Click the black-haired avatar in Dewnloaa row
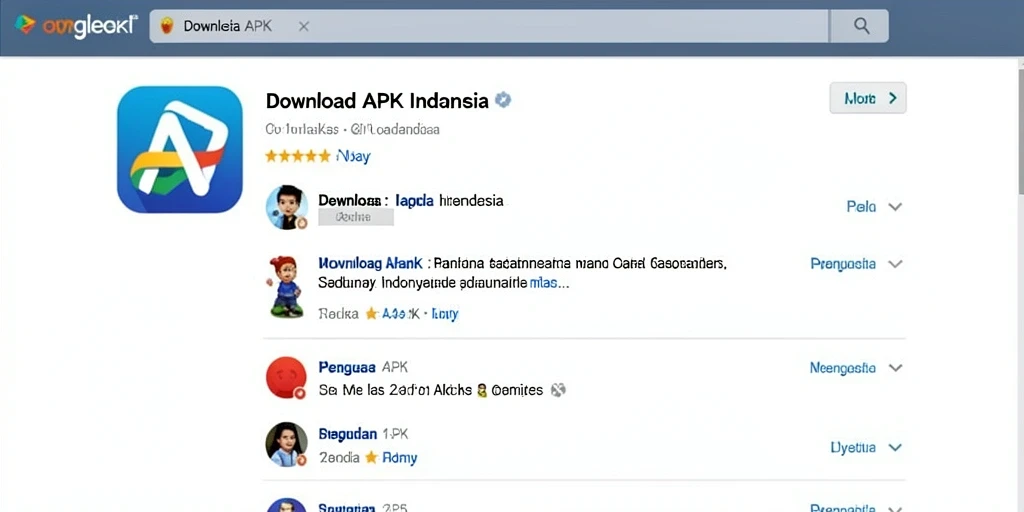1024x512 pixels. pyautogui.click(x=287, y=207)
